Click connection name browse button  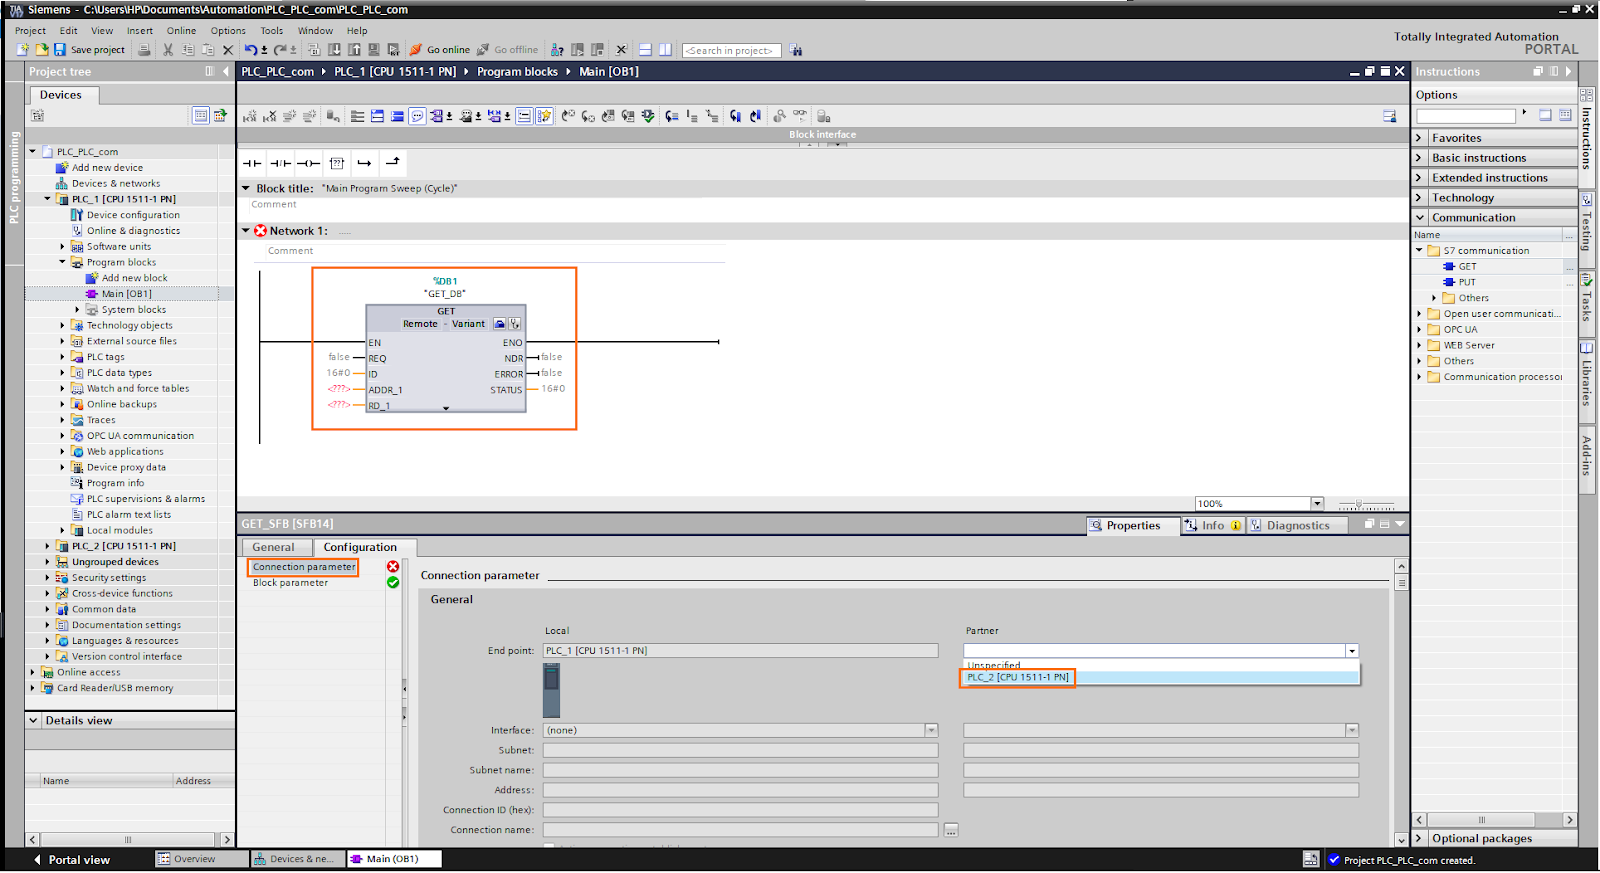951,830
